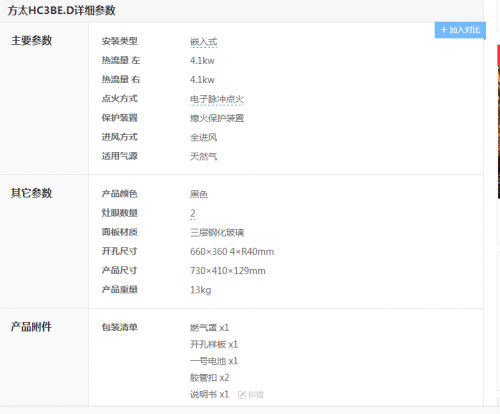Viewport: 500px width, 414px height.
Task: Click the 全进风 value
Action: (203, 137)
